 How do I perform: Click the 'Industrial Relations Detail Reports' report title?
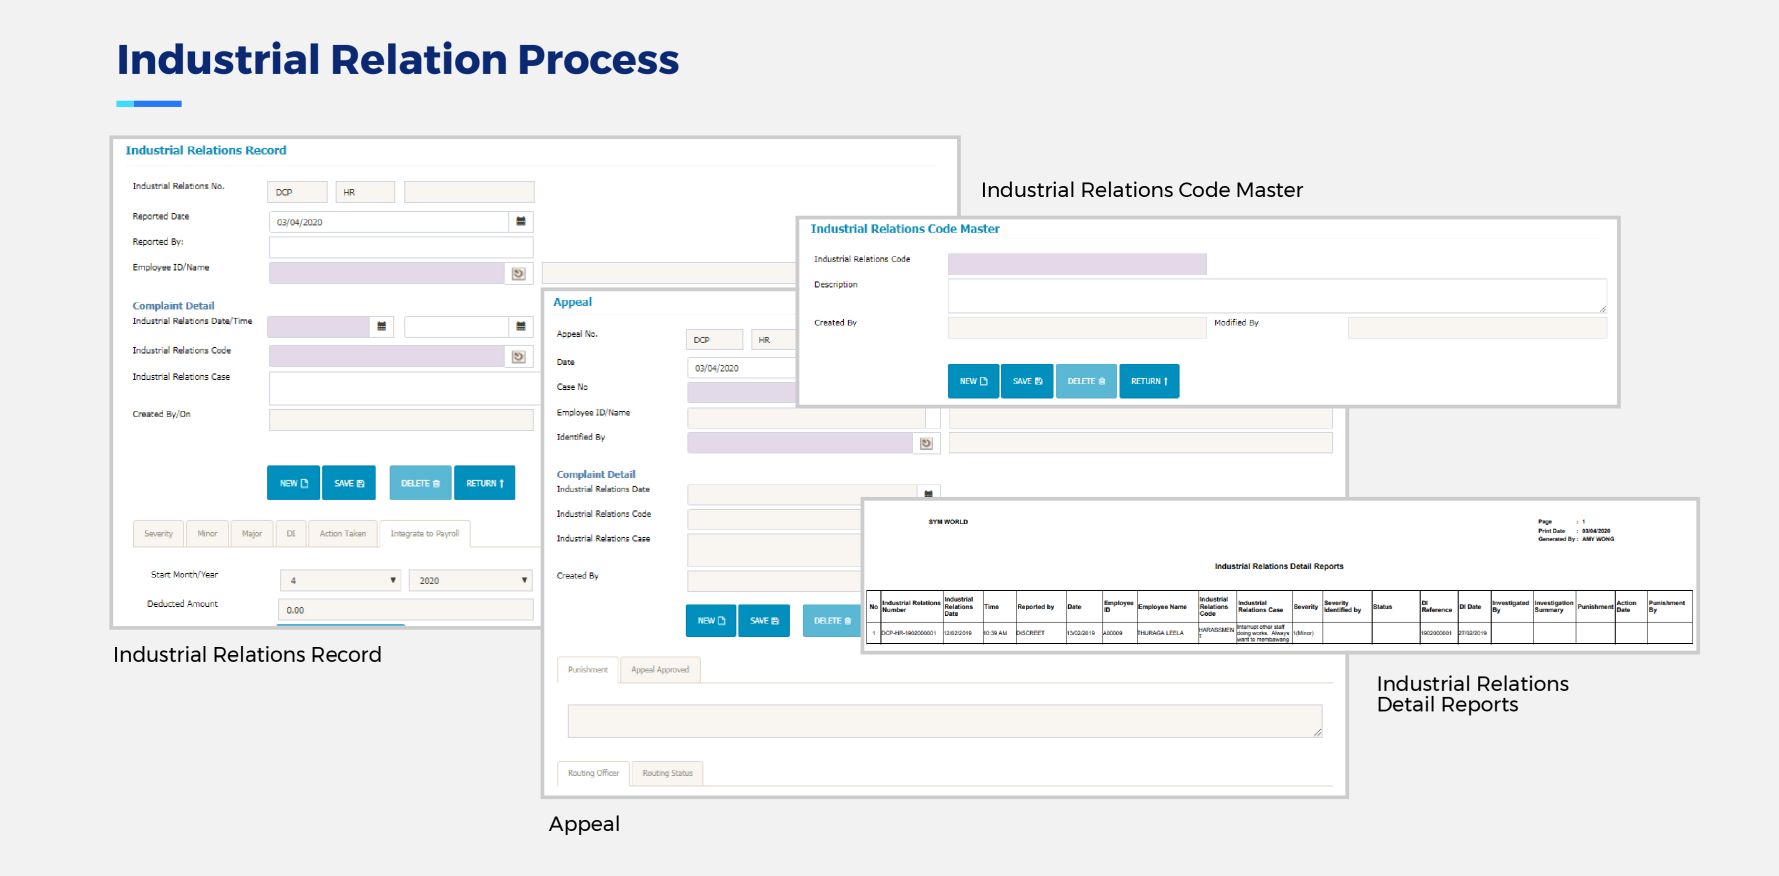pos(1279,566)
